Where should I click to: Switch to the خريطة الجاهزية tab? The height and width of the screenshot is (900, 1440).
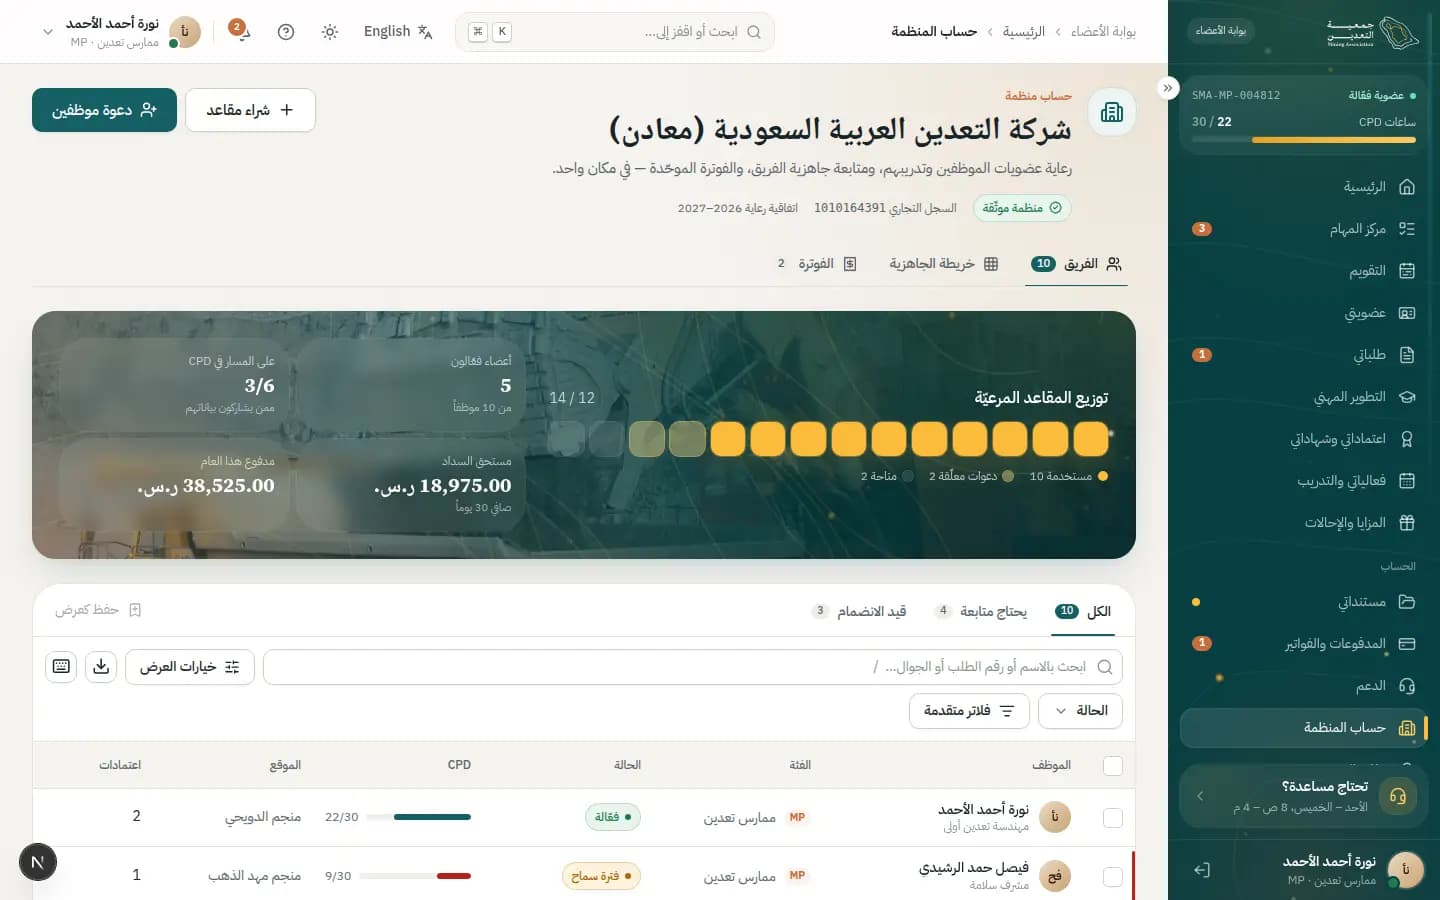pyautogui.click(x=943, y=264)
